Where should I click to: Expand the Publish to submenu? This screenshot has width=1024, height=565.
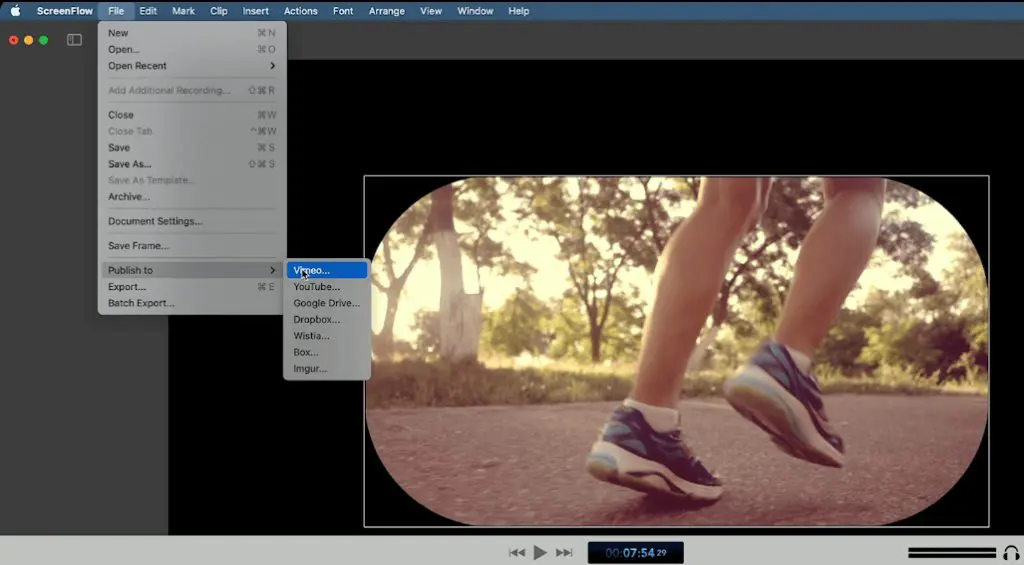click(x=192, y=270)
